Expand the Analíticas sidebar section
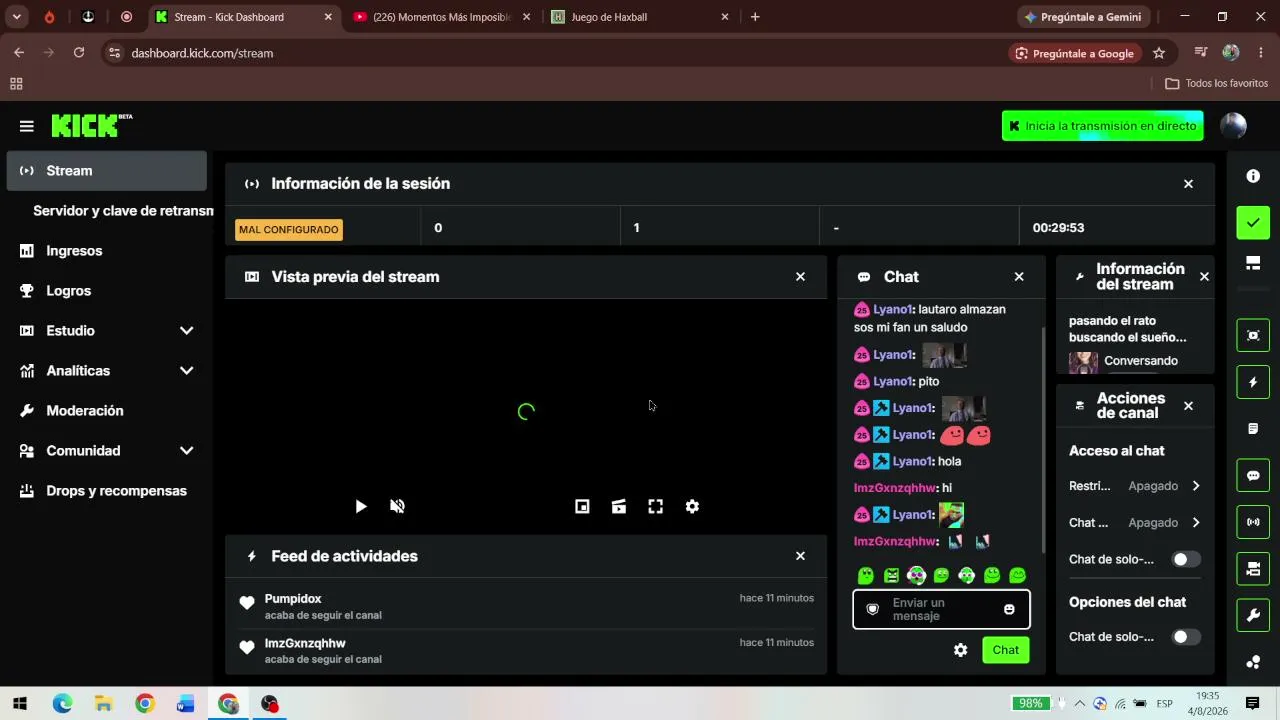1280x720 pixels. click(x=186, y=371)
